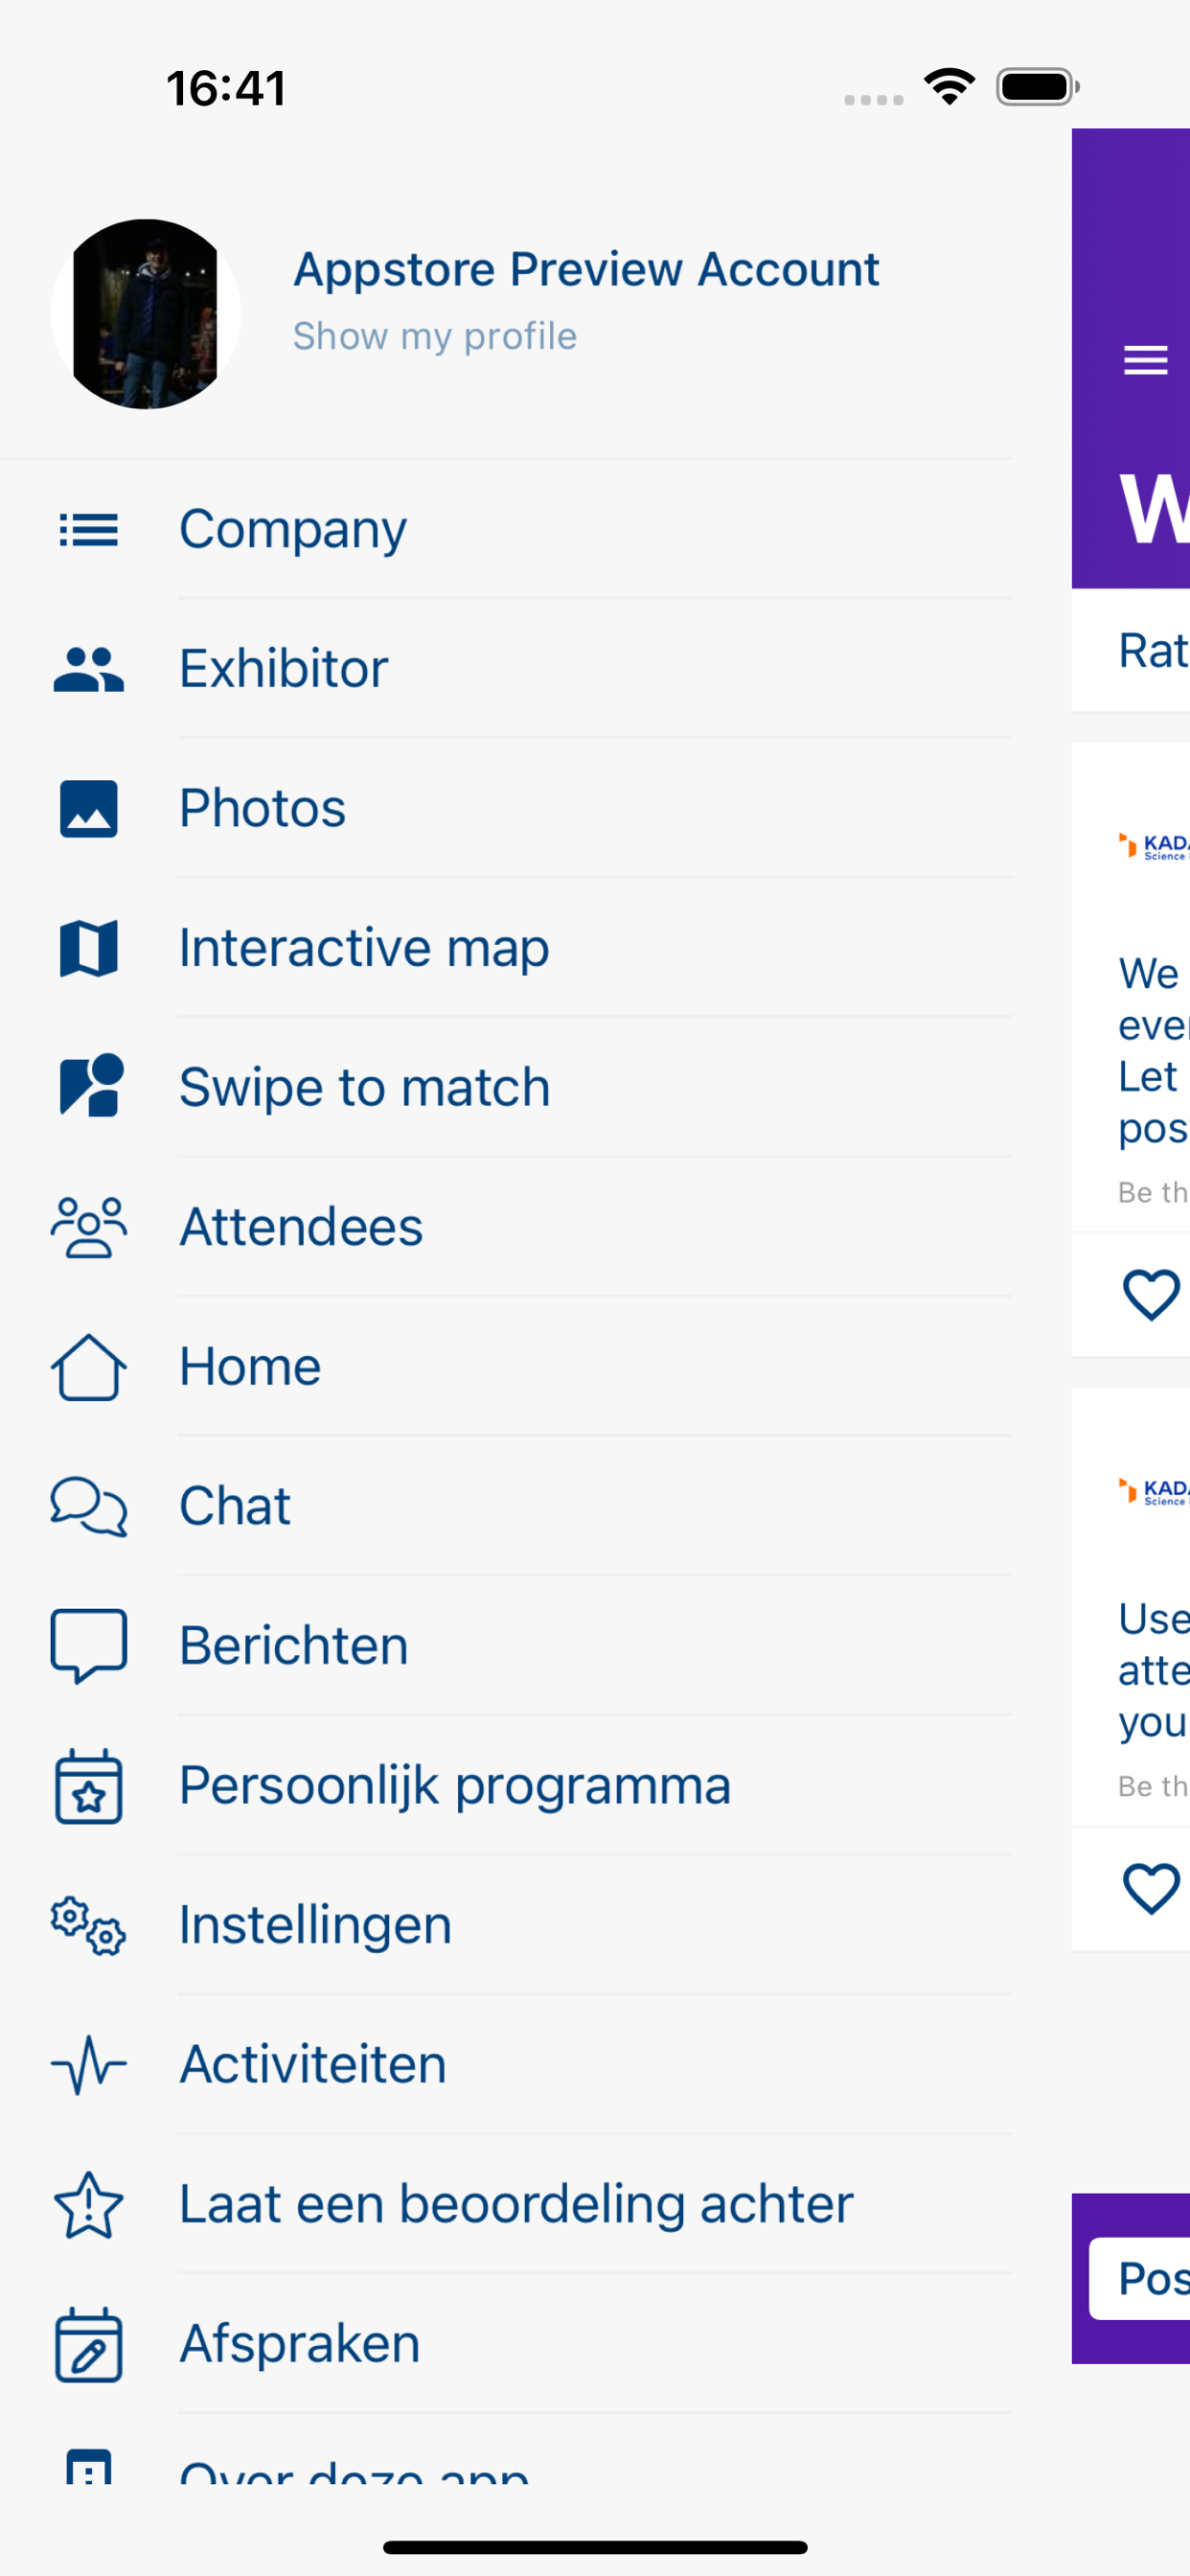Screen dimensions: 1190x2576
Task: Tap the Afspraken calendar pencil icon
Action: (x=88, y=2345)
